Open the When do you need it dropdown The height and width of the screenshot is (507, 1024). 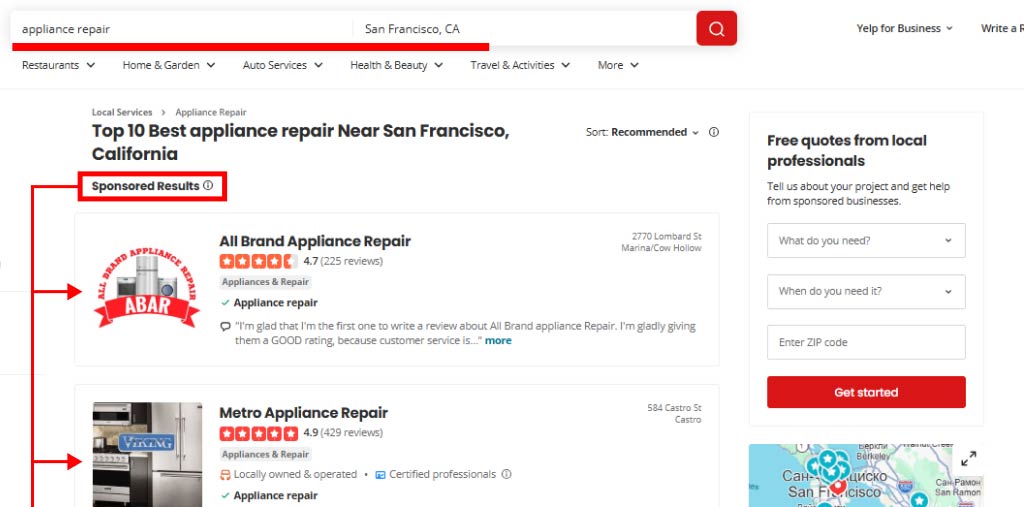point(866,291)
